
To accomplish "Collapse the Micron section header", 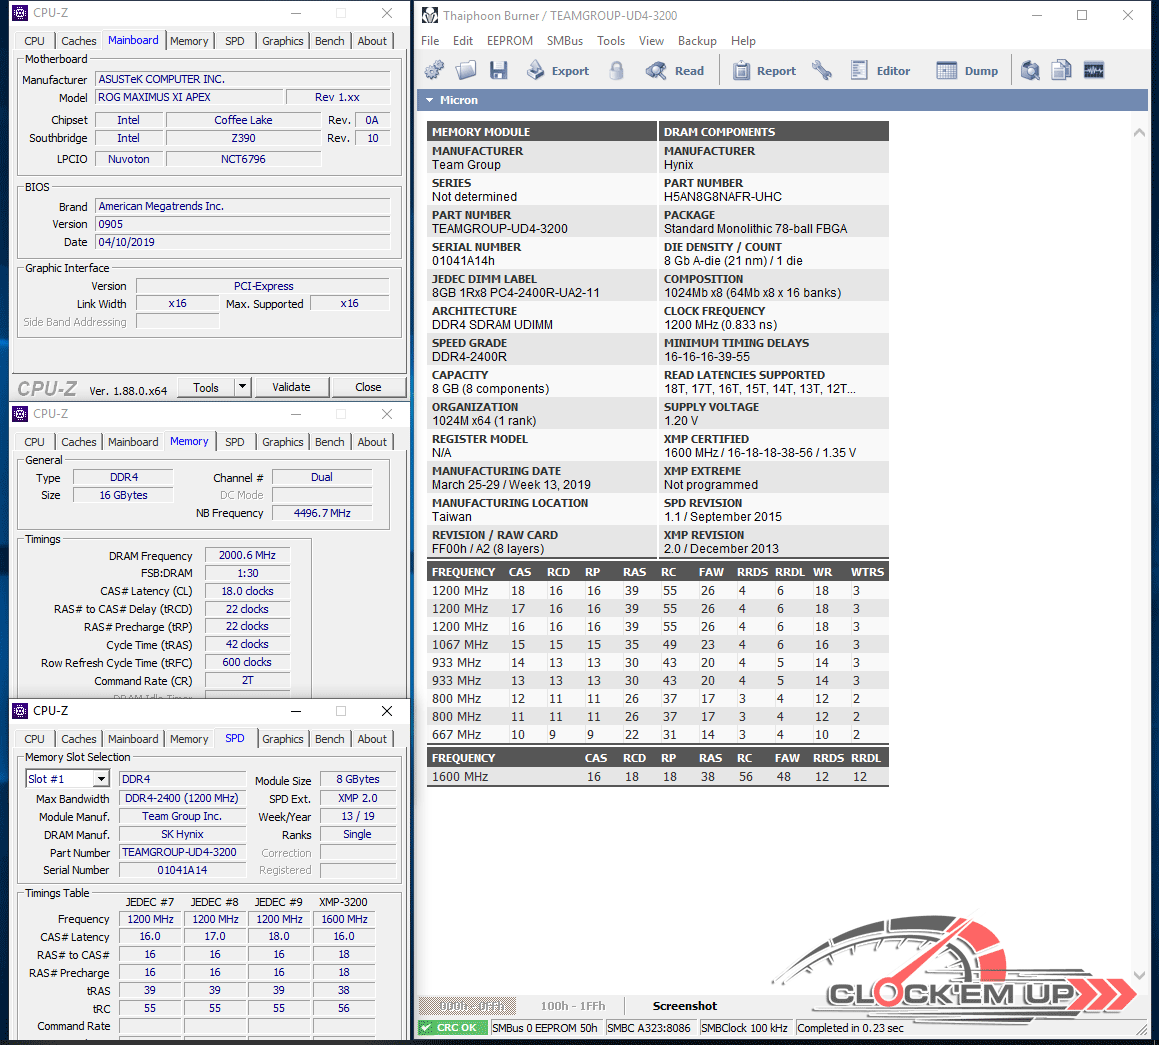I will [x=430, y=100].
